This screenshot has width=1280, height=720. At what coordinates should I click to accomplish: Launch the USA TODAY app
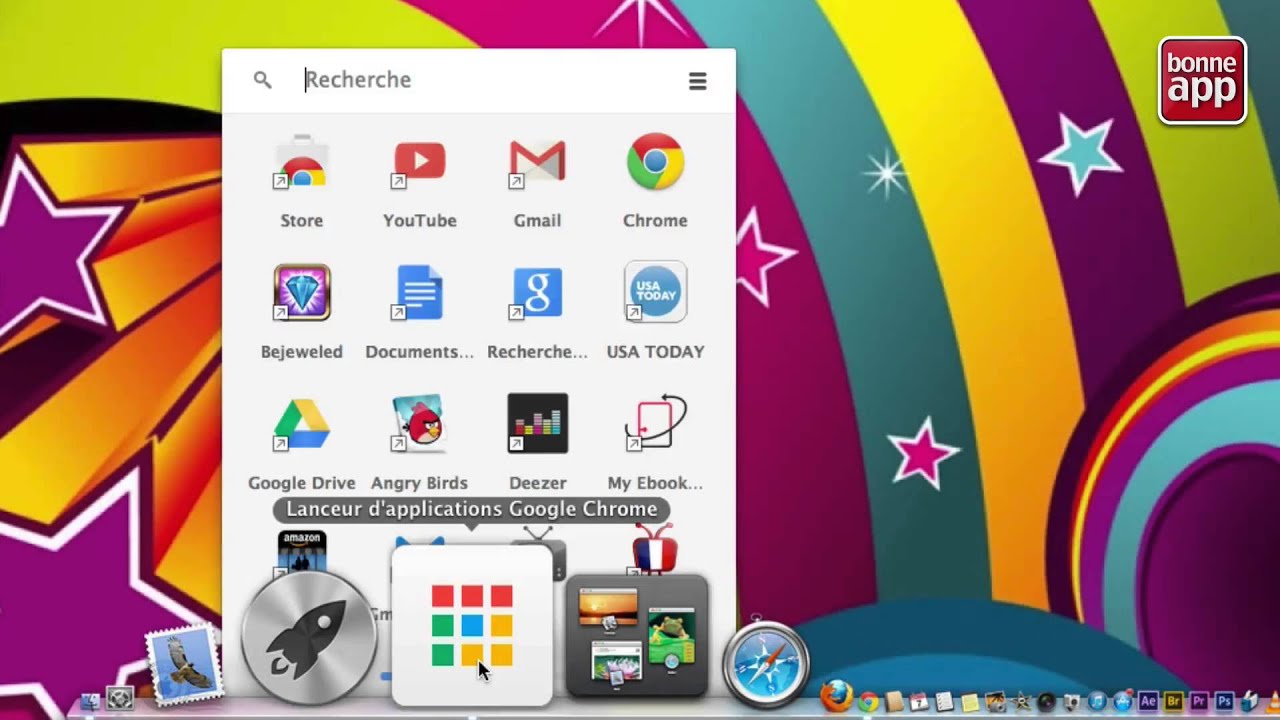pos(655,293)
